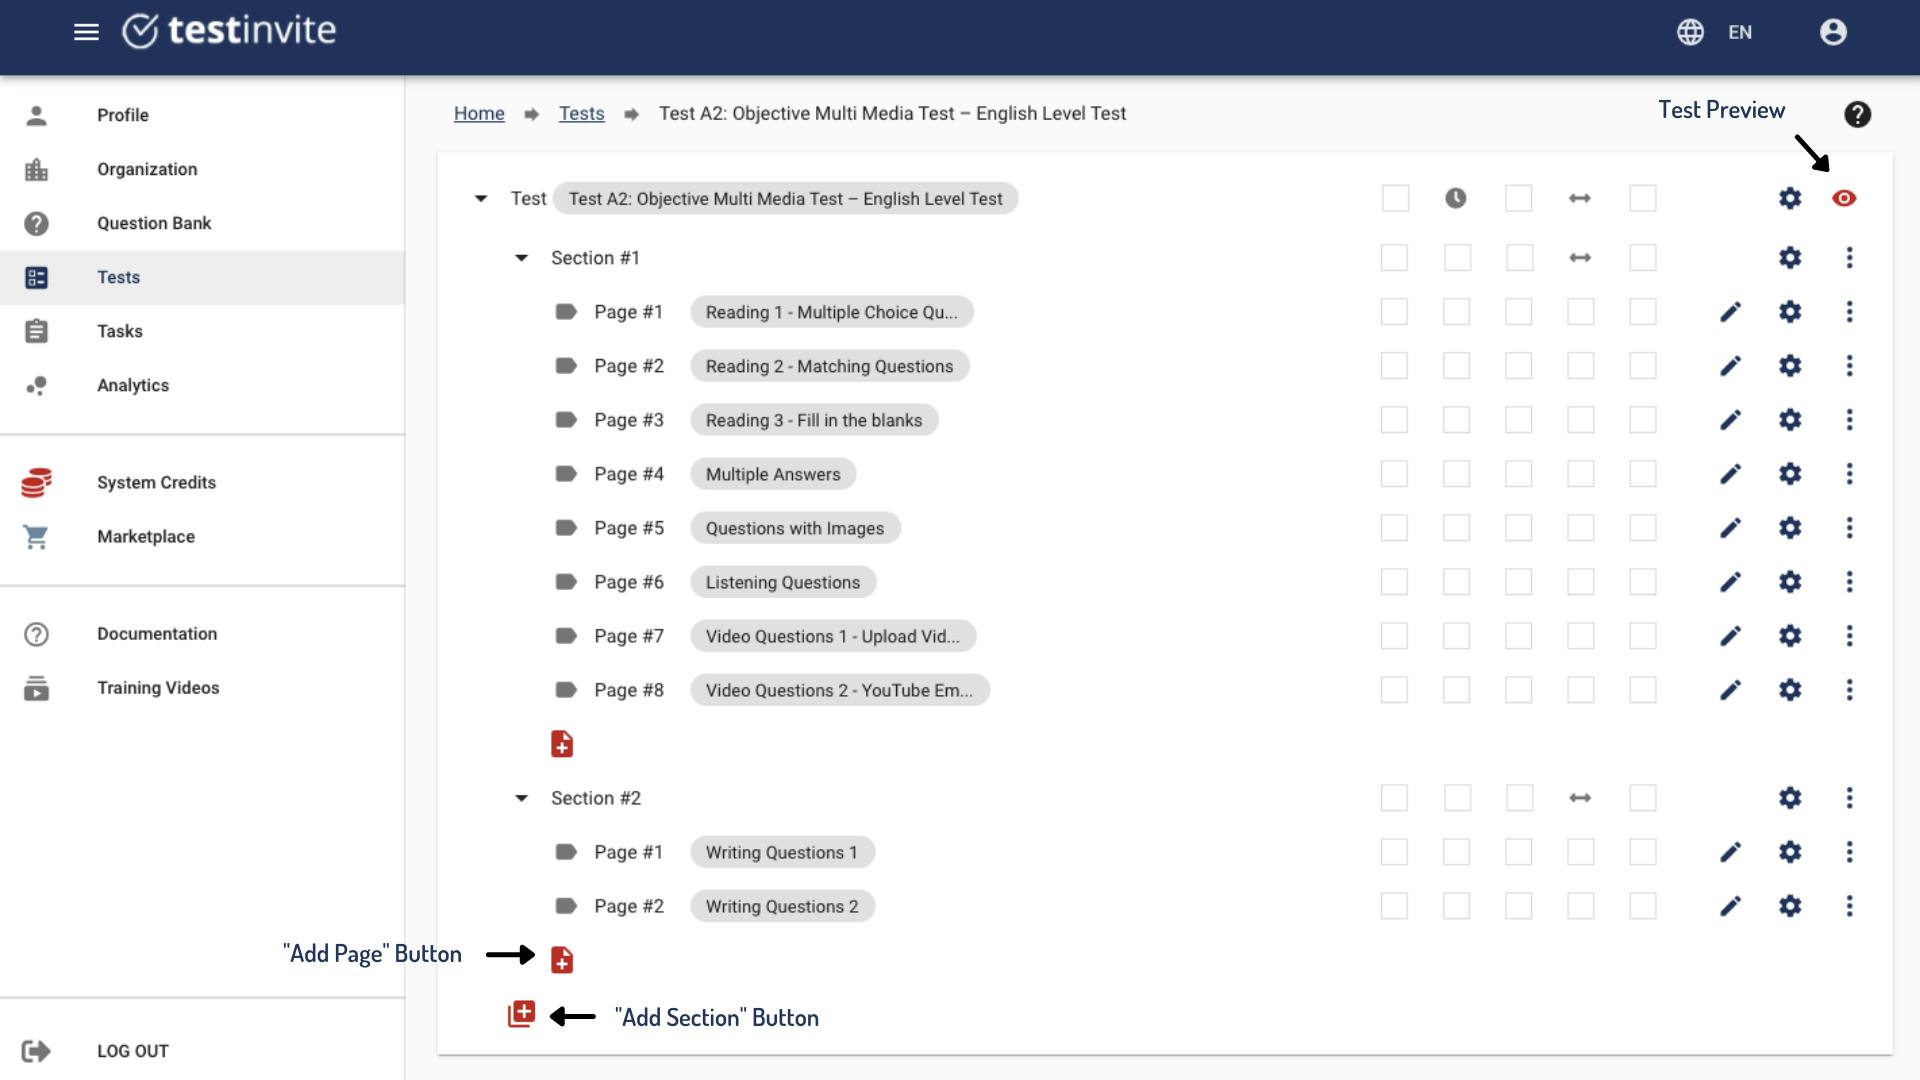Edit Page #5 Questions with Images via pencil icon

click(1731, 528)
